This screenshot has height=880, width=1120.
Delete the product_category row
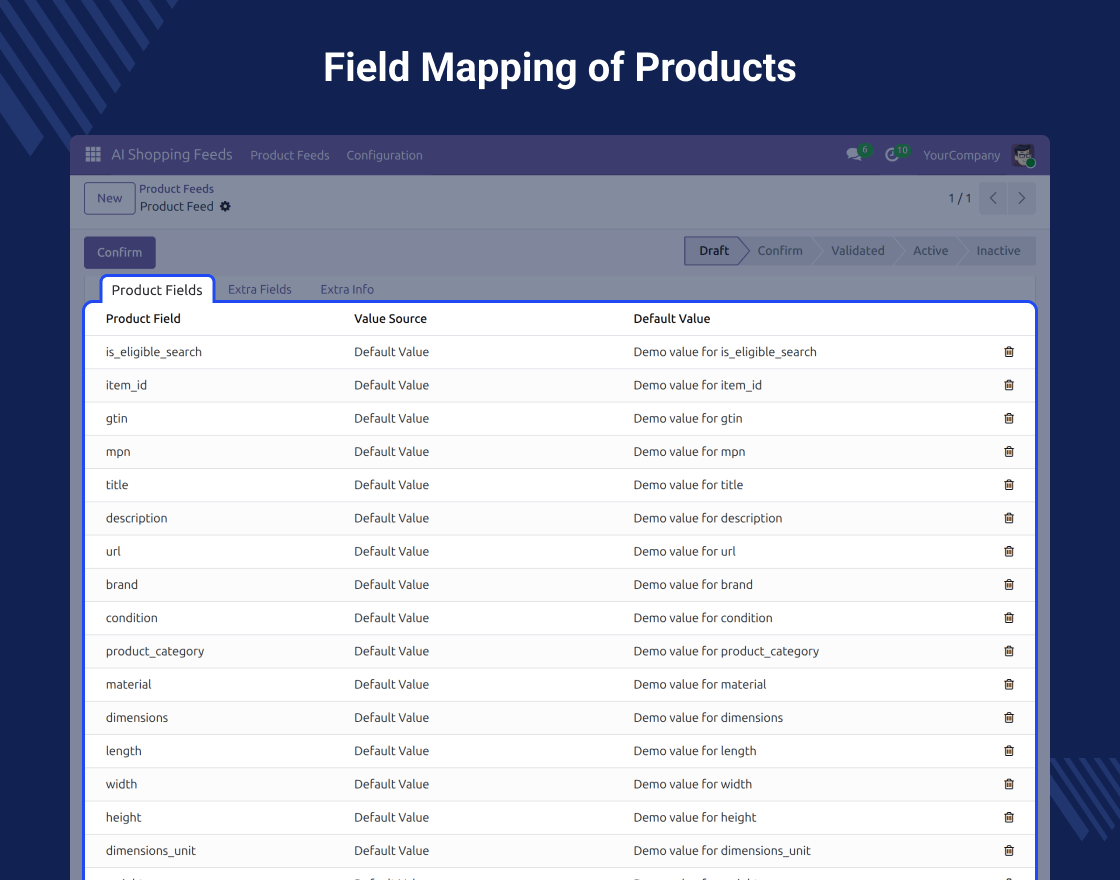1009,651
